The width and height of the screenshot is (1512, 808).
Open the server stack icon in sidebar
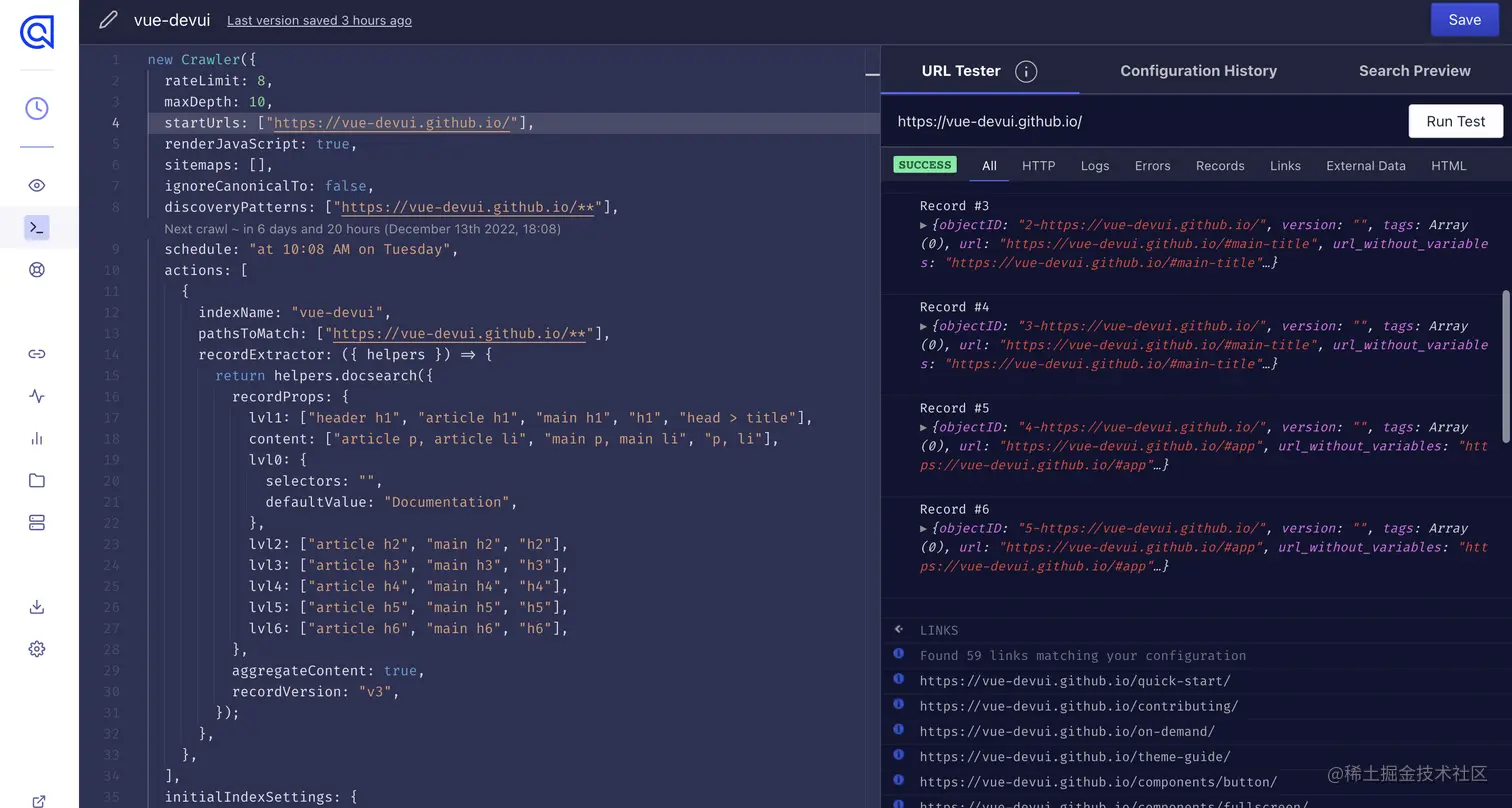pyautogui.click(x=37, y=523)
